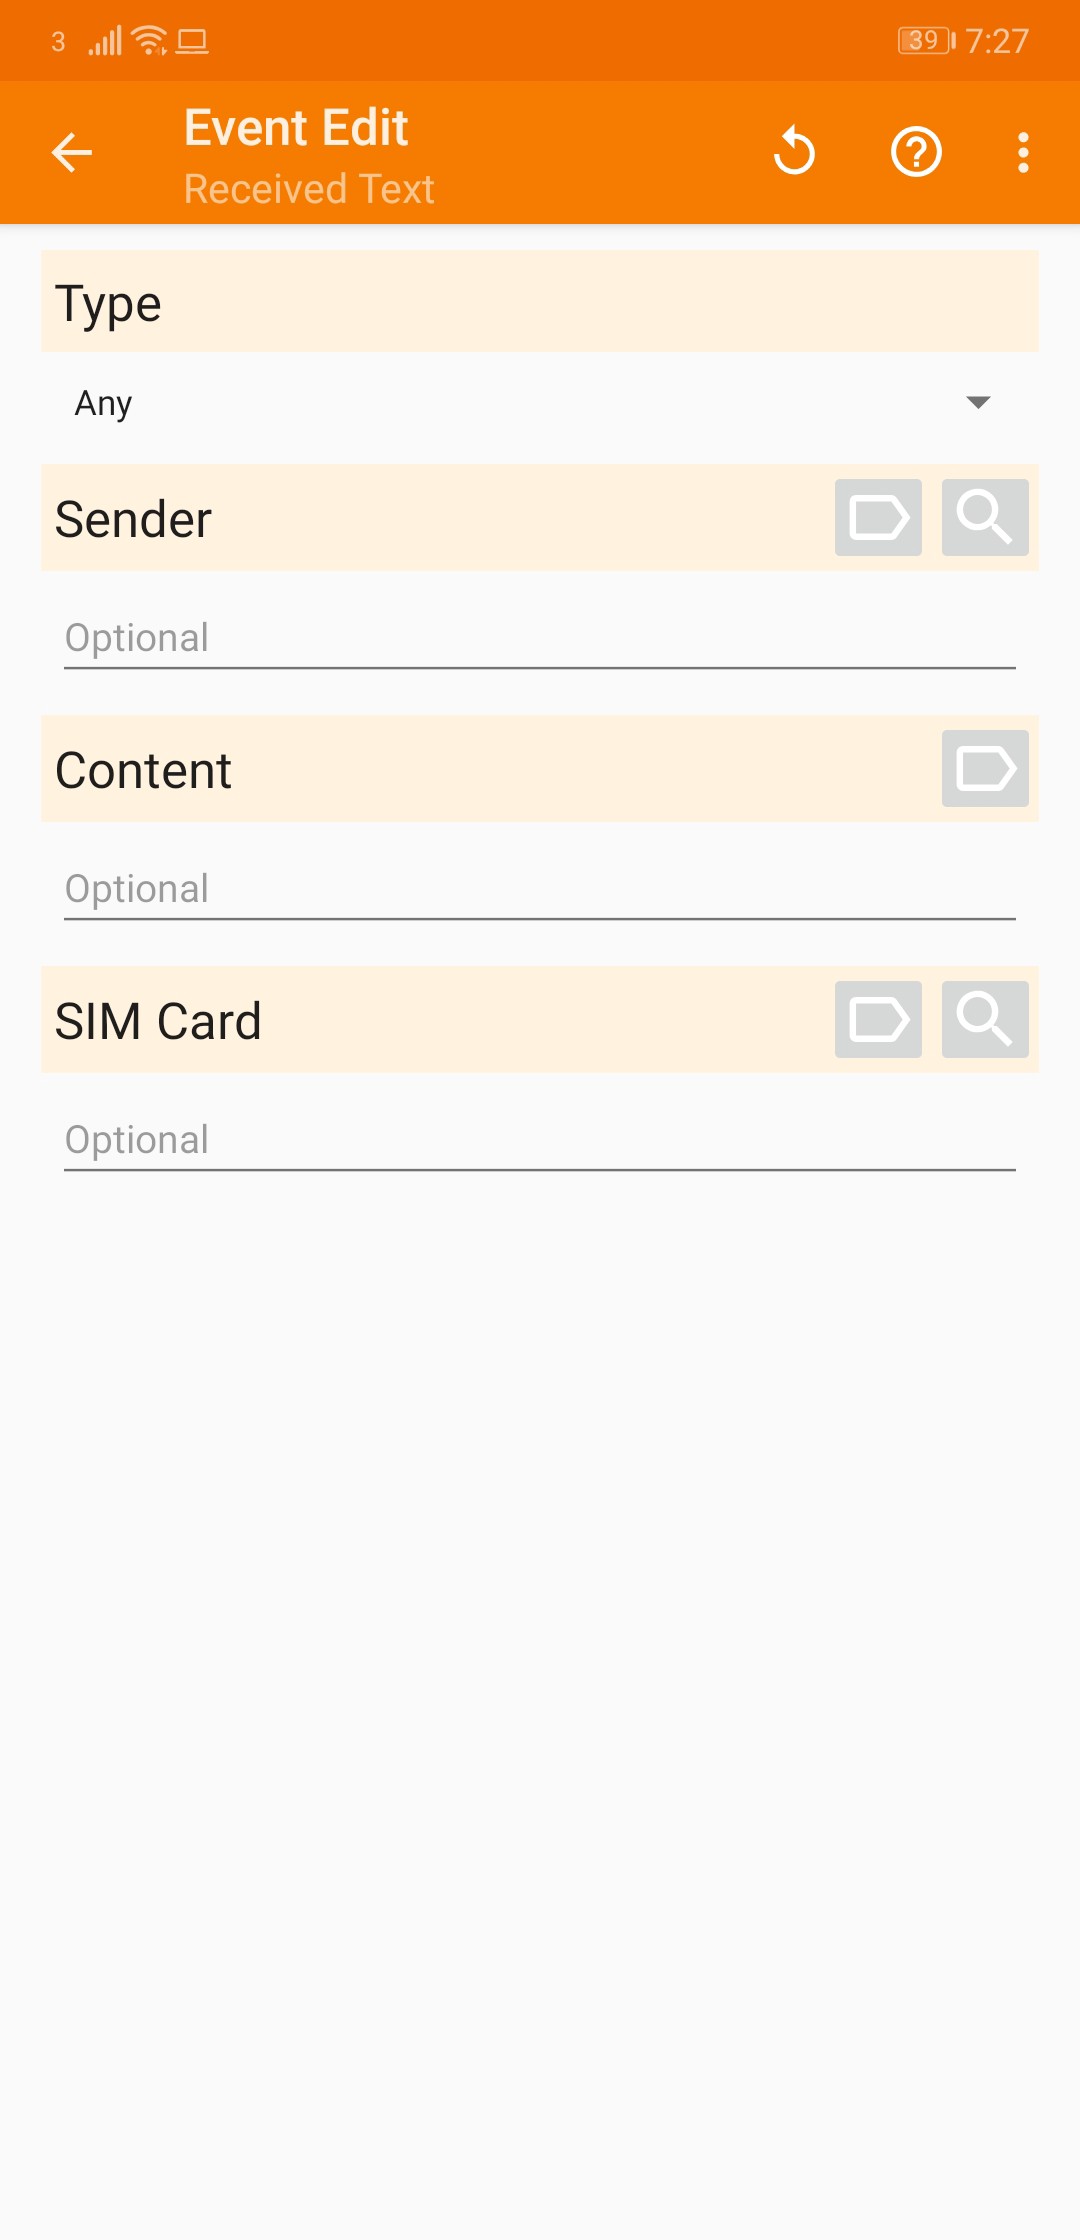Viewport: 1080px width, 2240px height.
Task: Click the reset (undo) icon in the toolbar
Action: (795, 153)
